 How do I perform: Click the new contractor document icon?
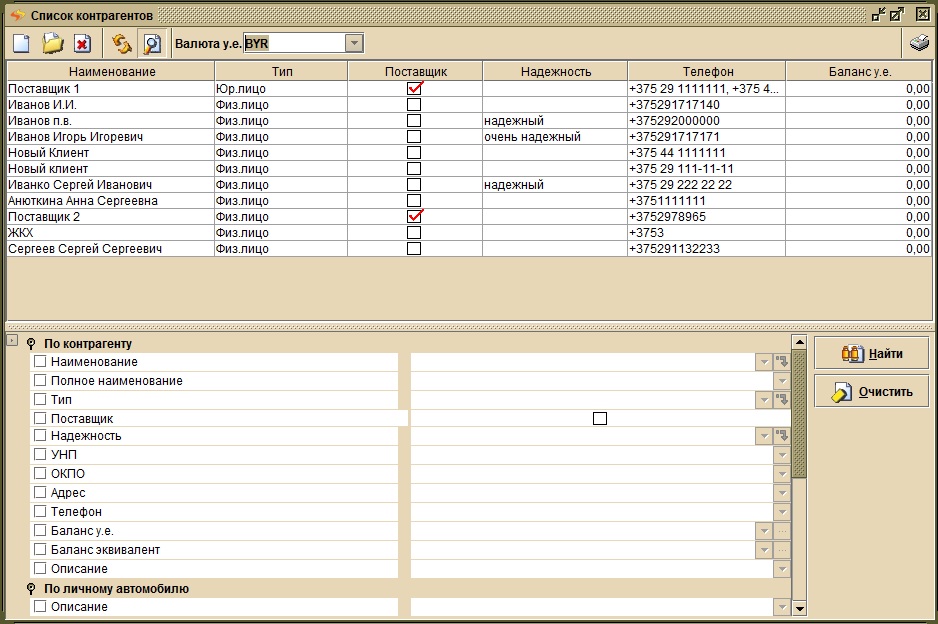pyautogui.click(x=22, y=44)
